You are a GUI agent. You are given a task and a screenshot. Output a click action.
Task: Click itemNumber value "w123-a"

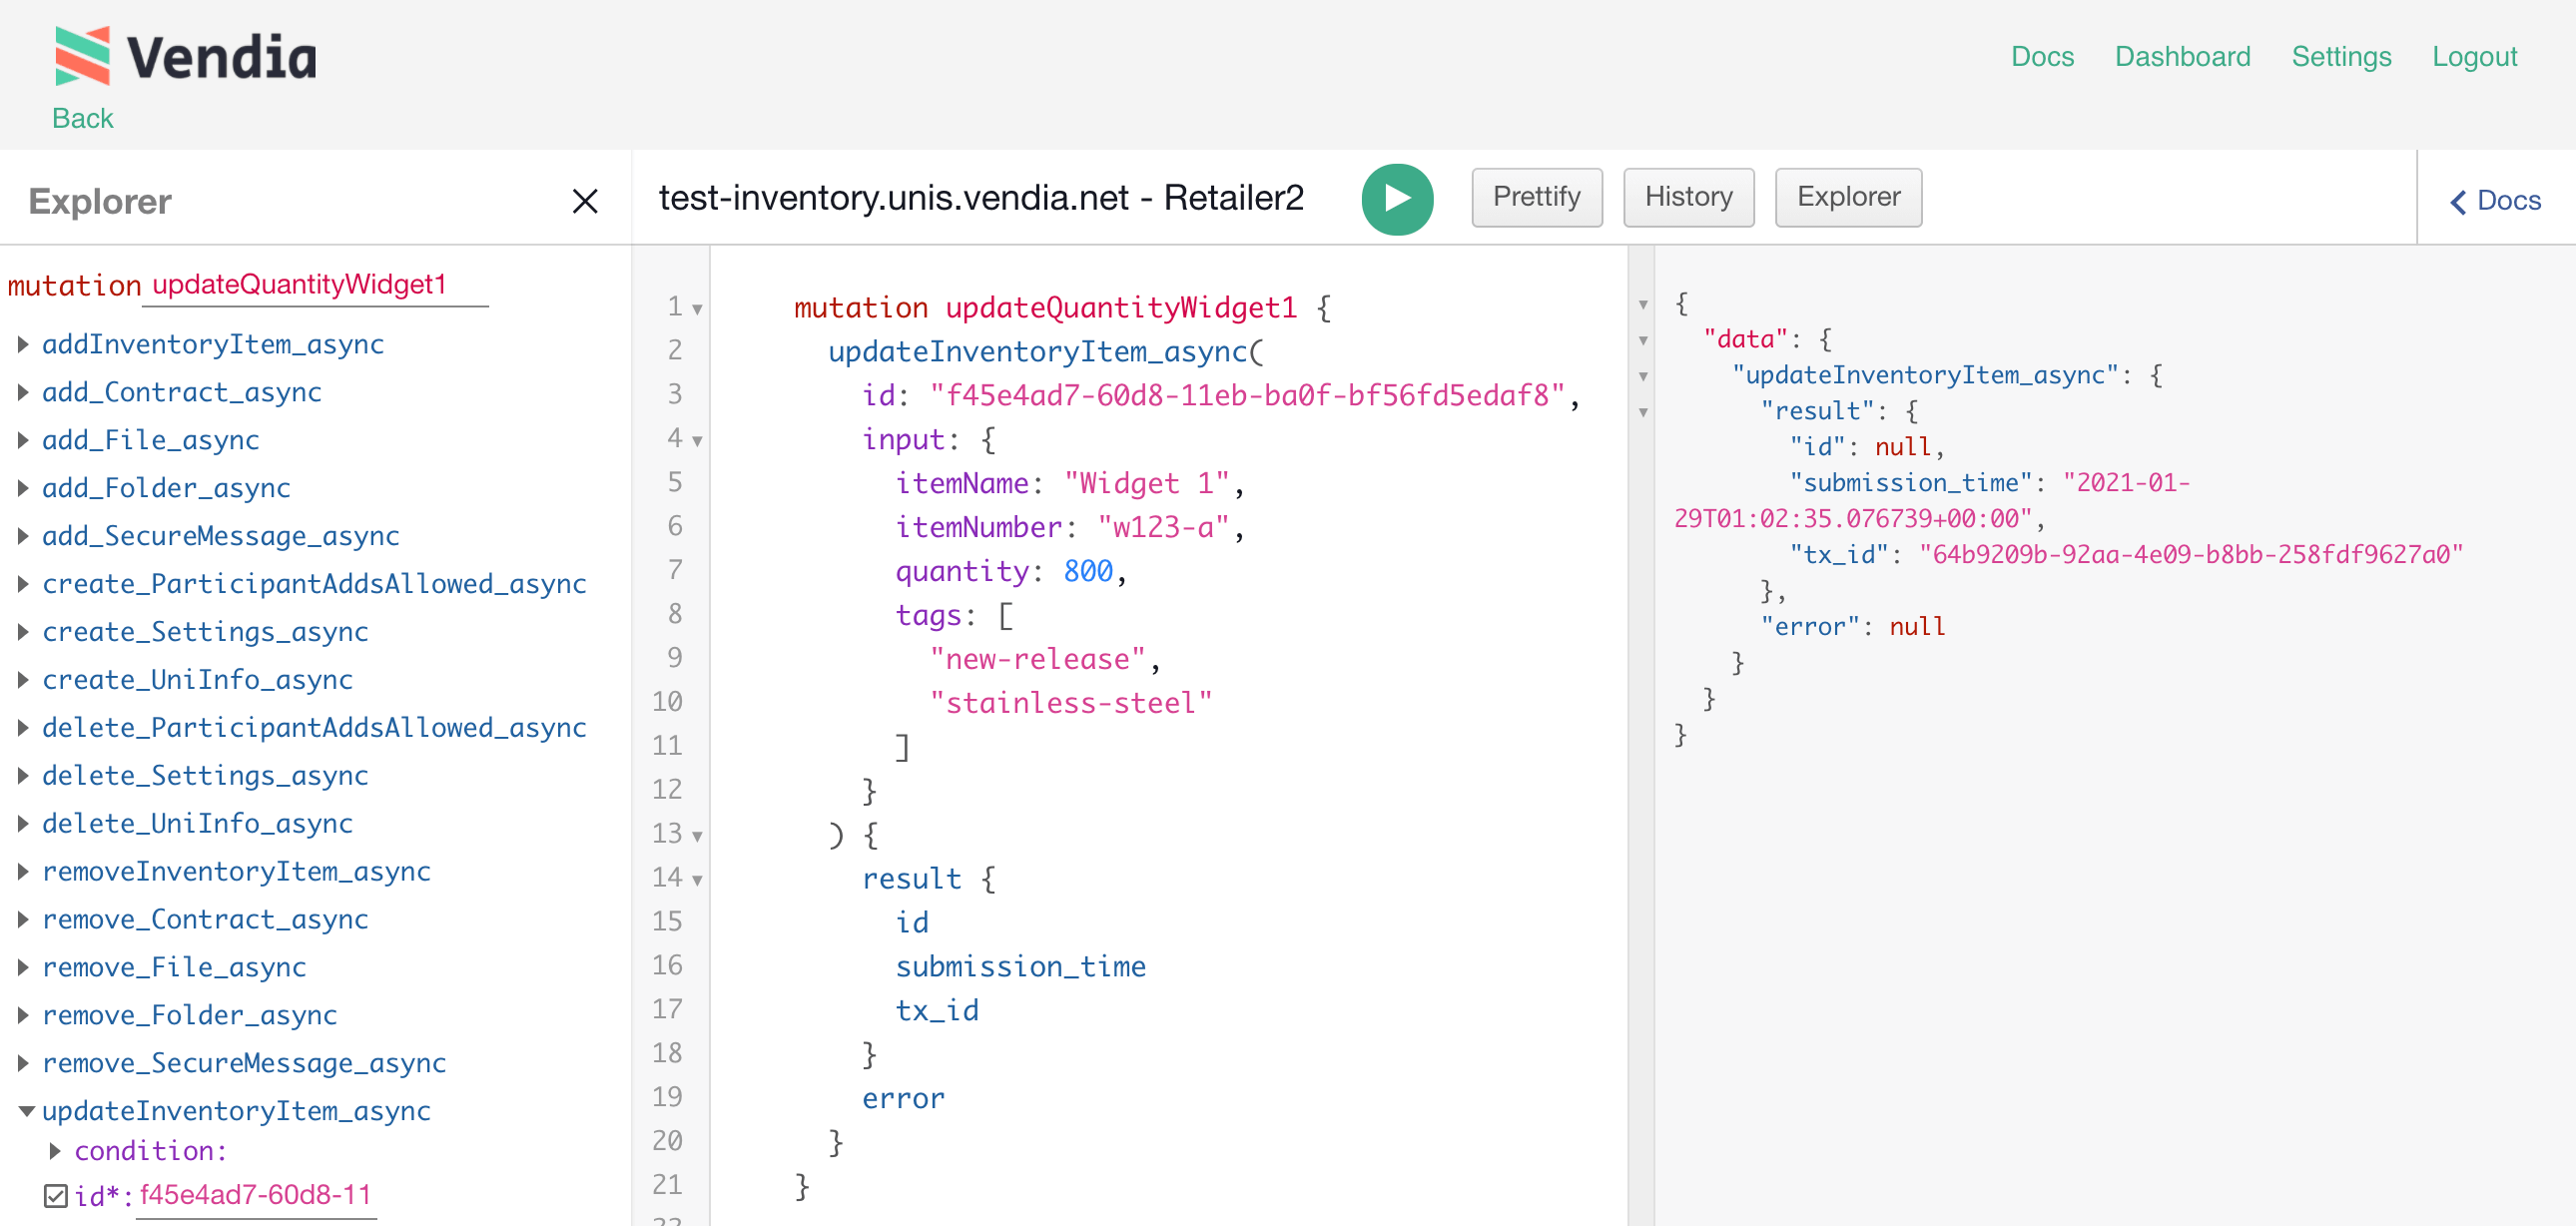click(x=1163, y=527)
